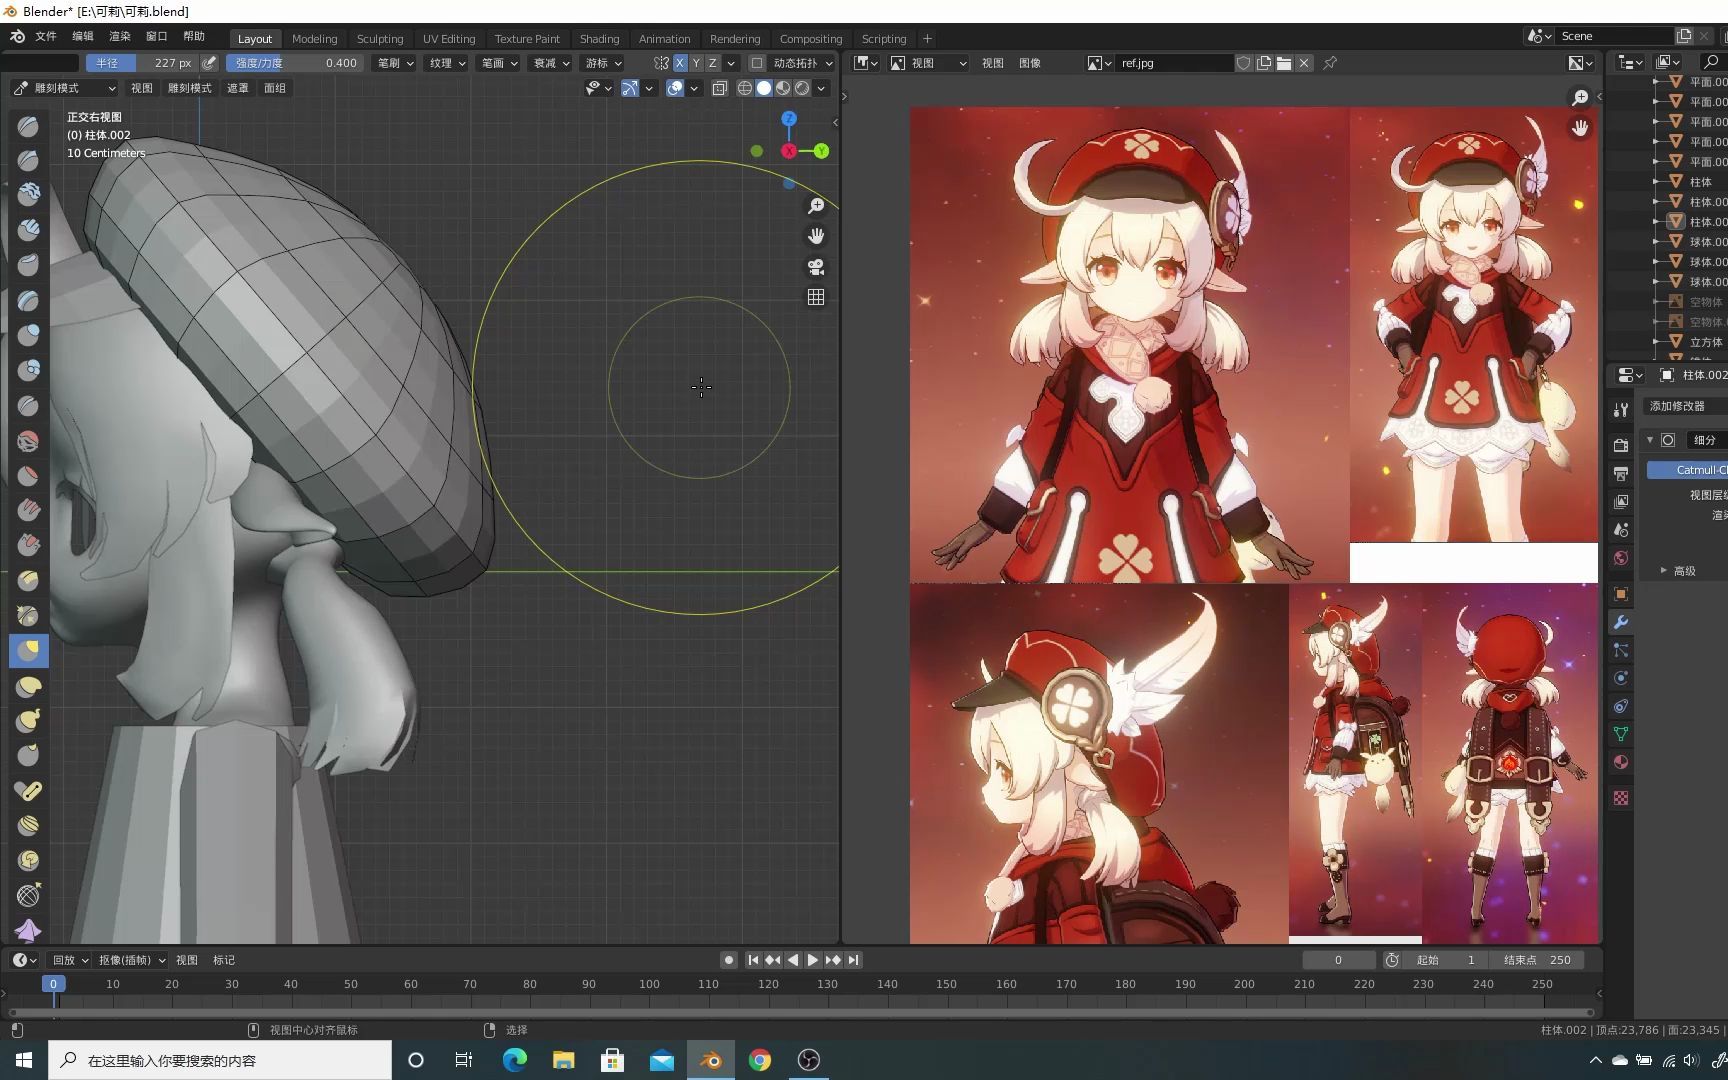Open the 笔画 dropdown

499,63
